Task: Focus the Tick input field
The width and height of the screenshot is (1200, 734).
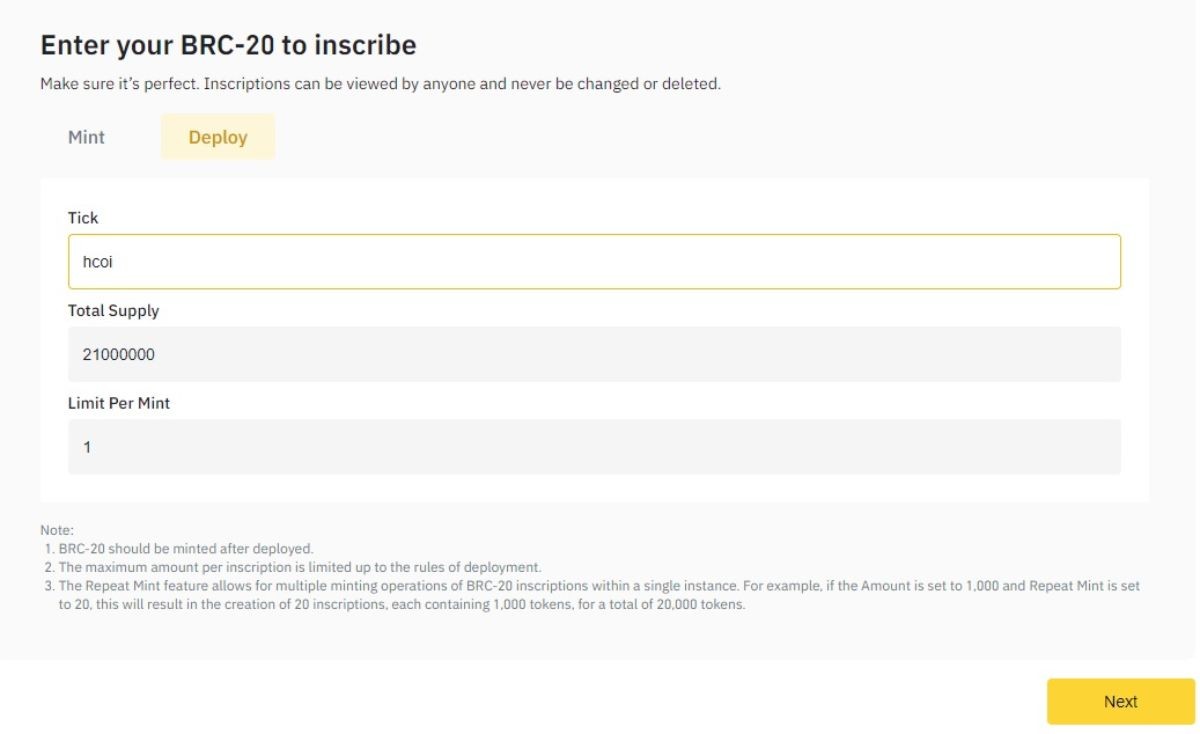Action: (x=594, y=262)
